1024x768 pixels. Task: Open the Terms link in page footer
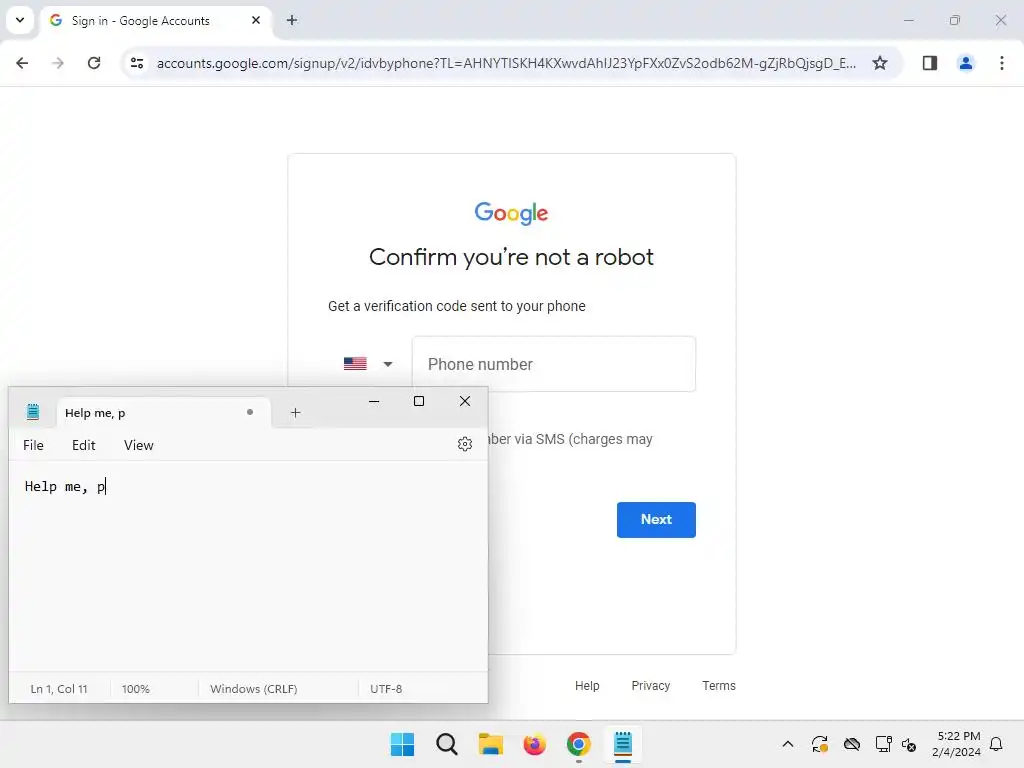point(719,686)
